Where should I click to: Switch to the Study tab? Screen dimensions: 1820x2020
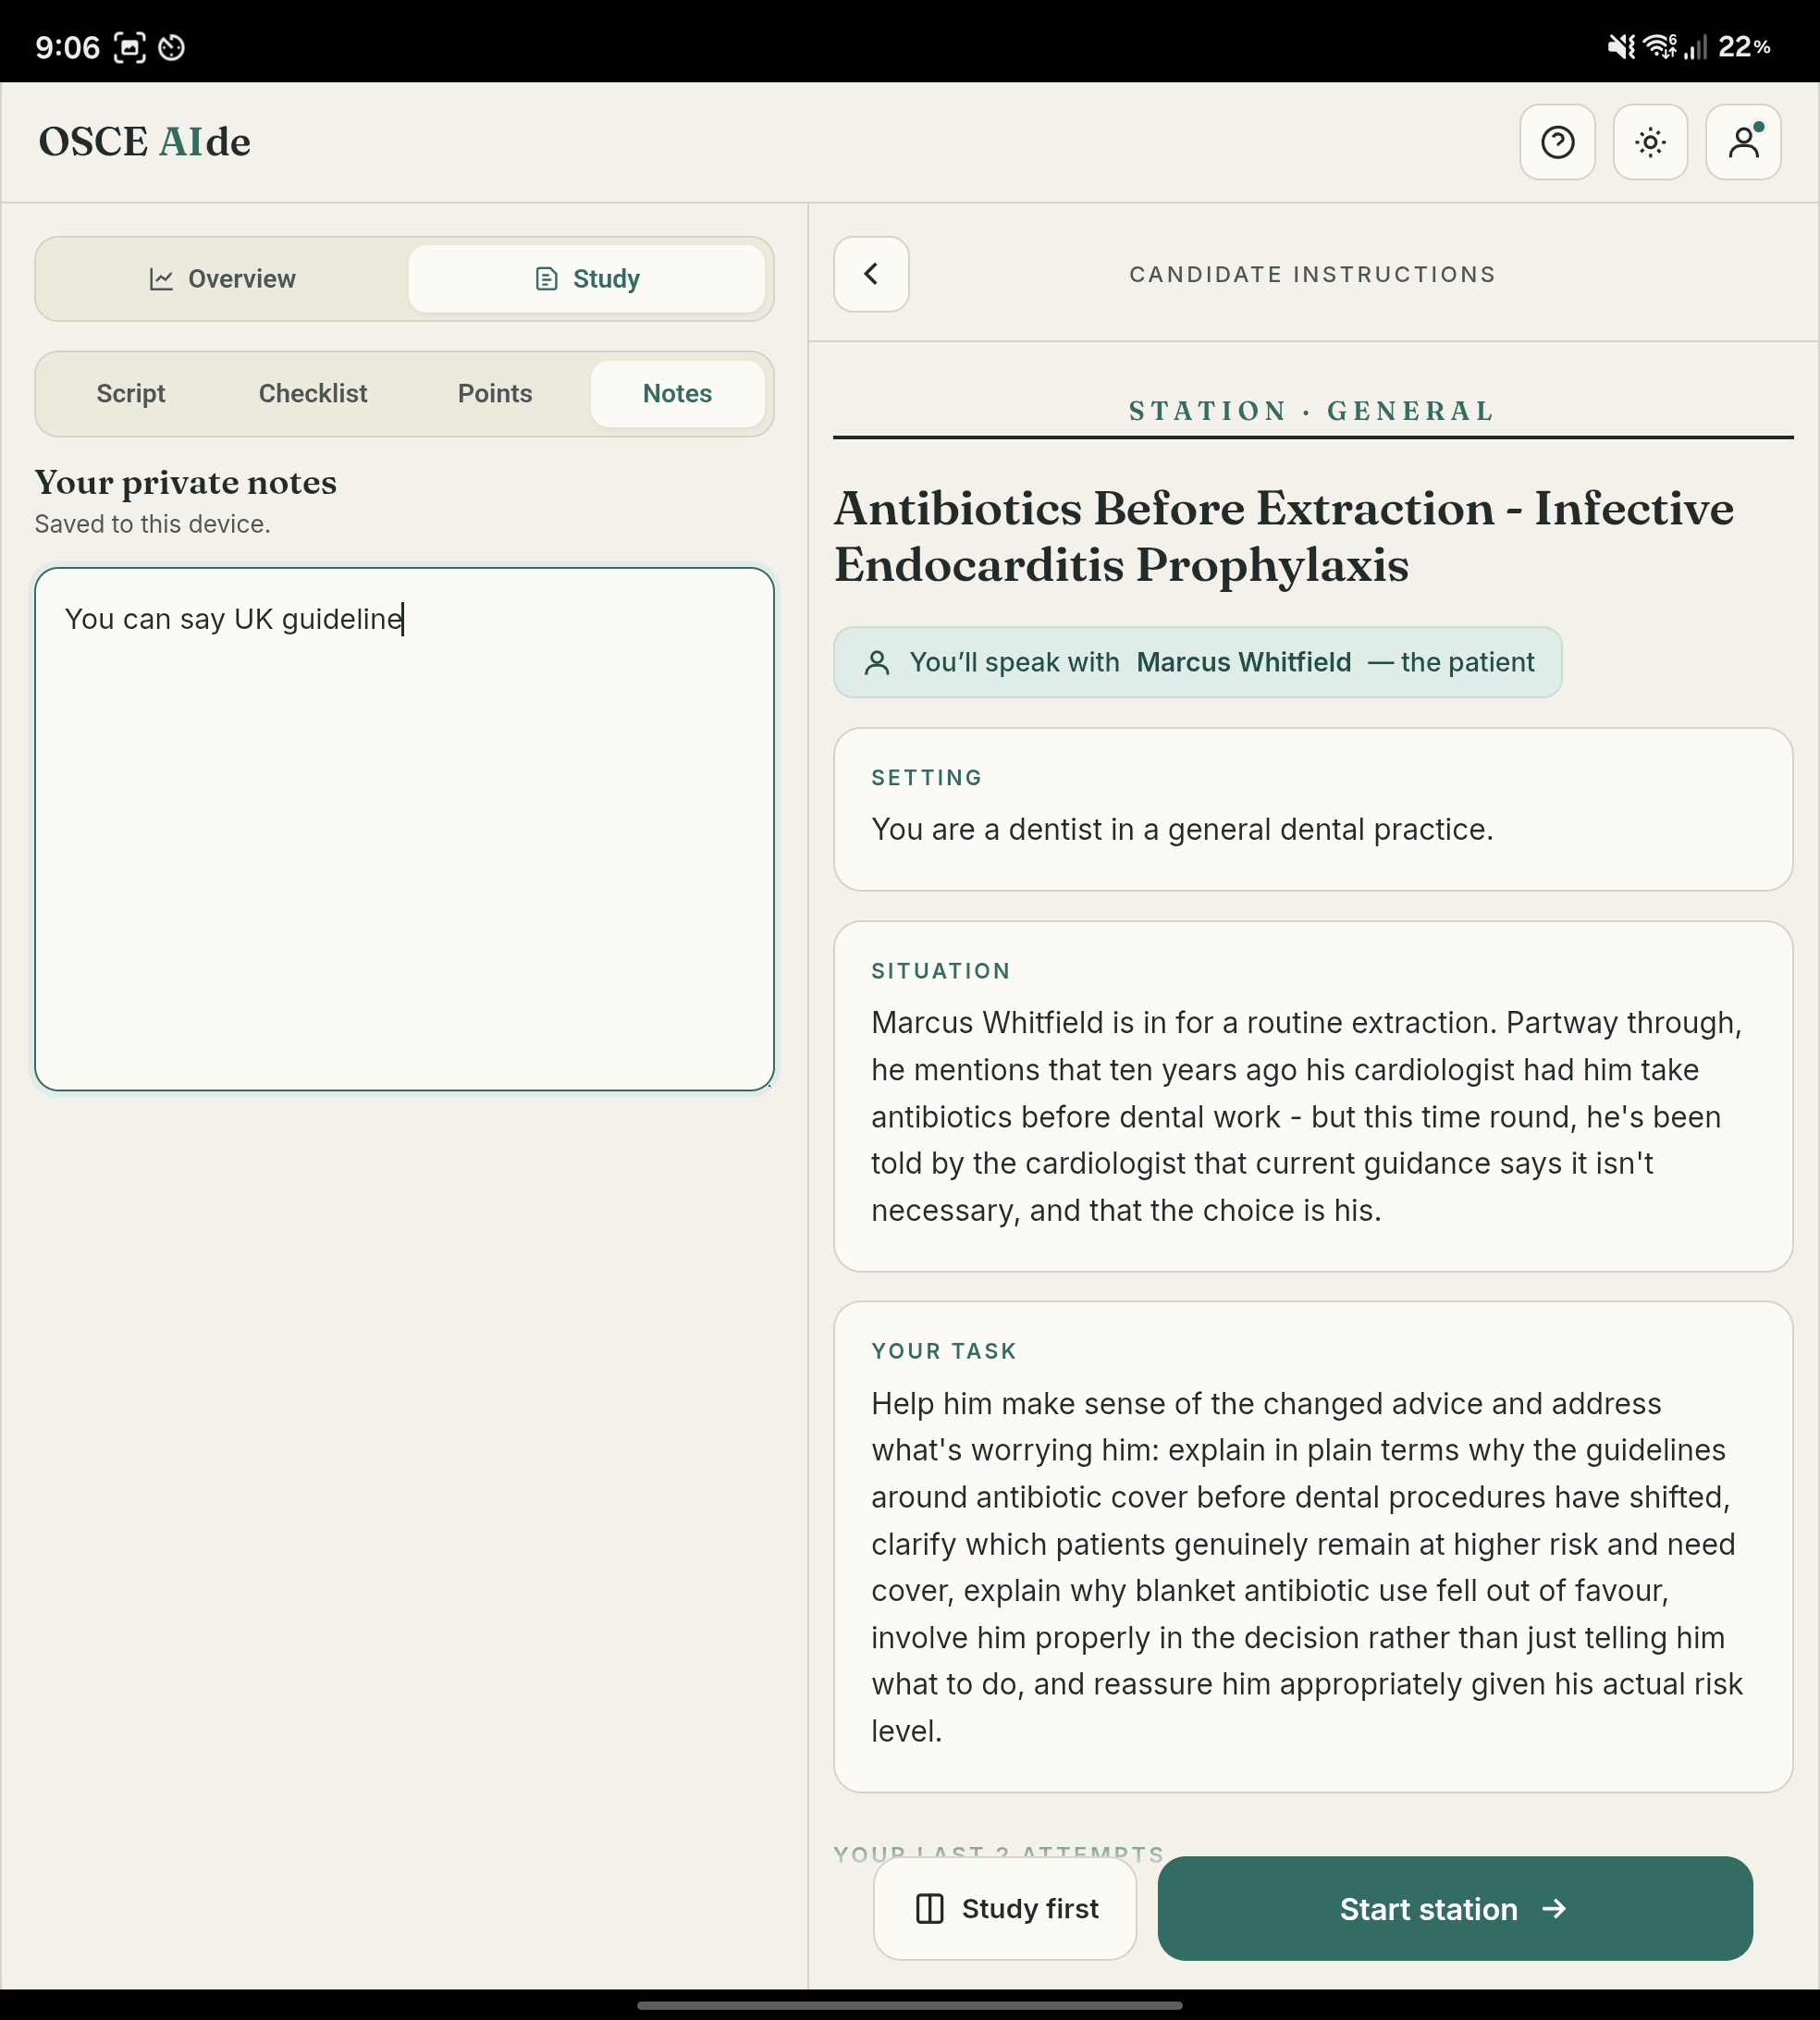point(587,279)
